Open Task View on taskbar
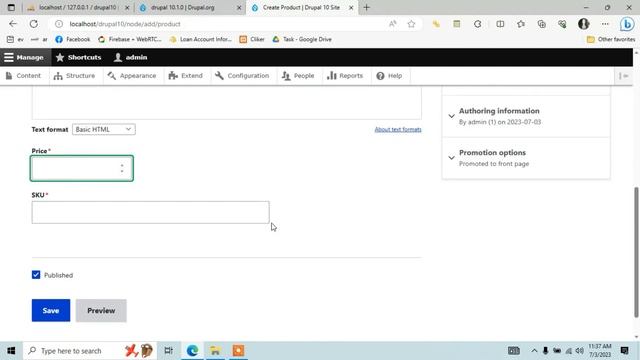This screenshot has height=360, width=640. click(168, 351)
